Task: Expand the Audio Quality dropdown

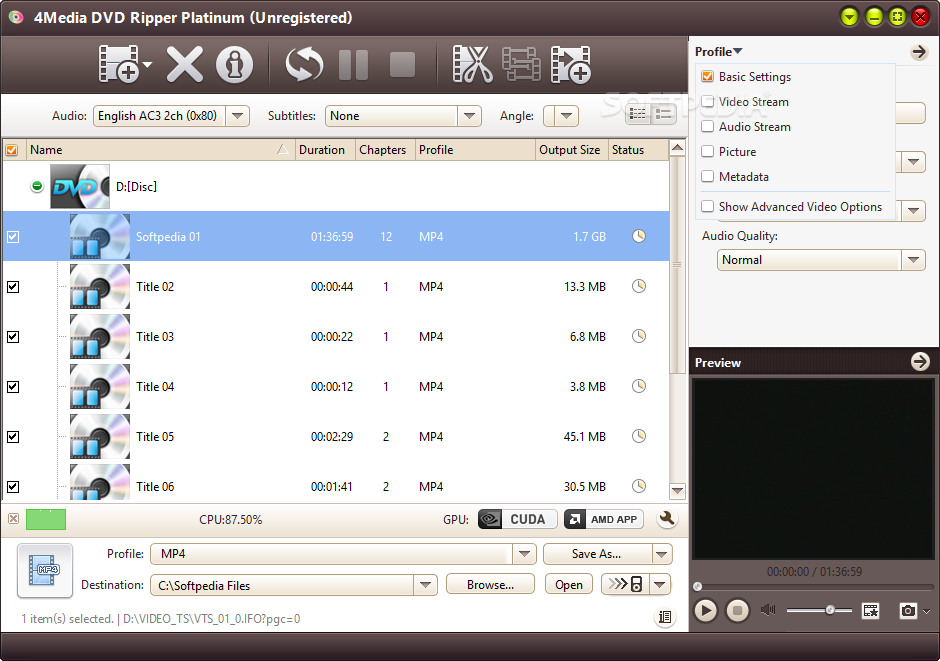Action: coord(913,259)
